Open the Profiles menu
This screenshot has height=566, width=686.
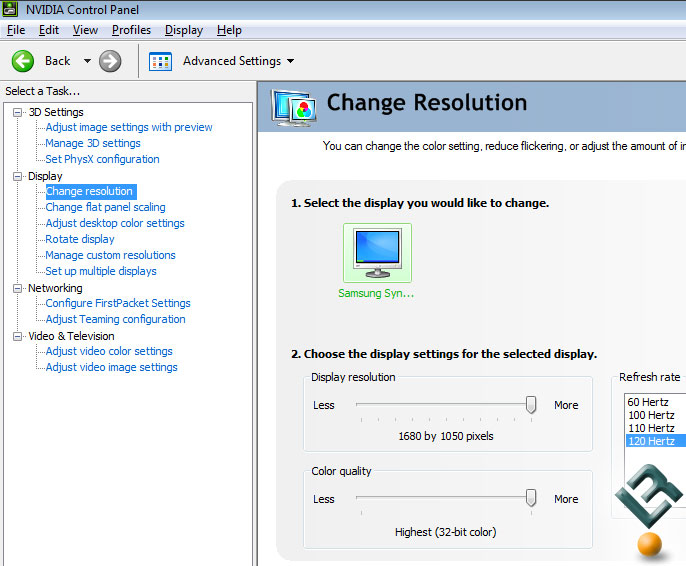pyautogui.click(x=131, y=30)
